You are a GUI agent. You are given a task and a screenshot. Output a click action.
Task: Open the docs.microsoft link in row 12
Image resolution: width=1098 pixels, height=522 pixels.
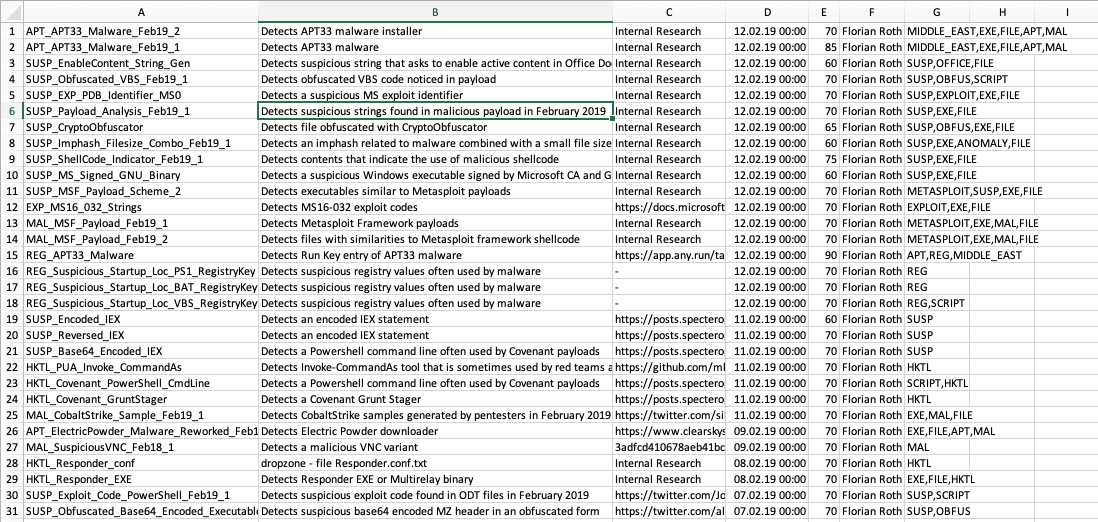[669, 207]
